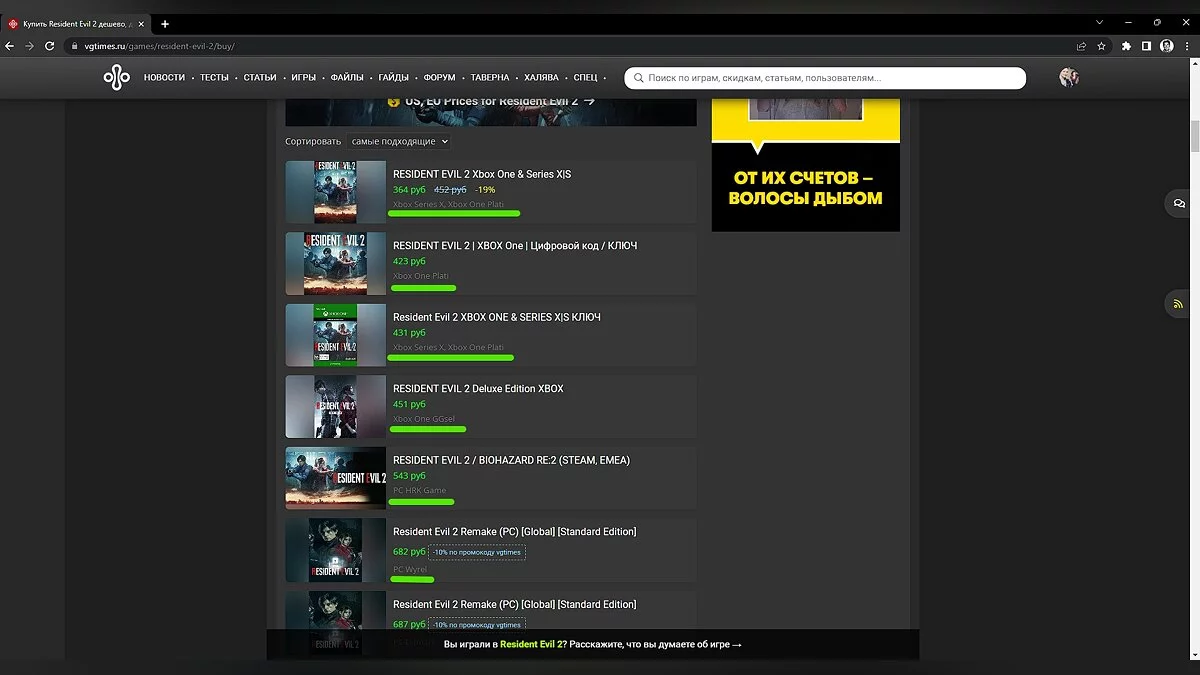Bookmark this page with star icon
The image size is (1200, 675).
1101,46
